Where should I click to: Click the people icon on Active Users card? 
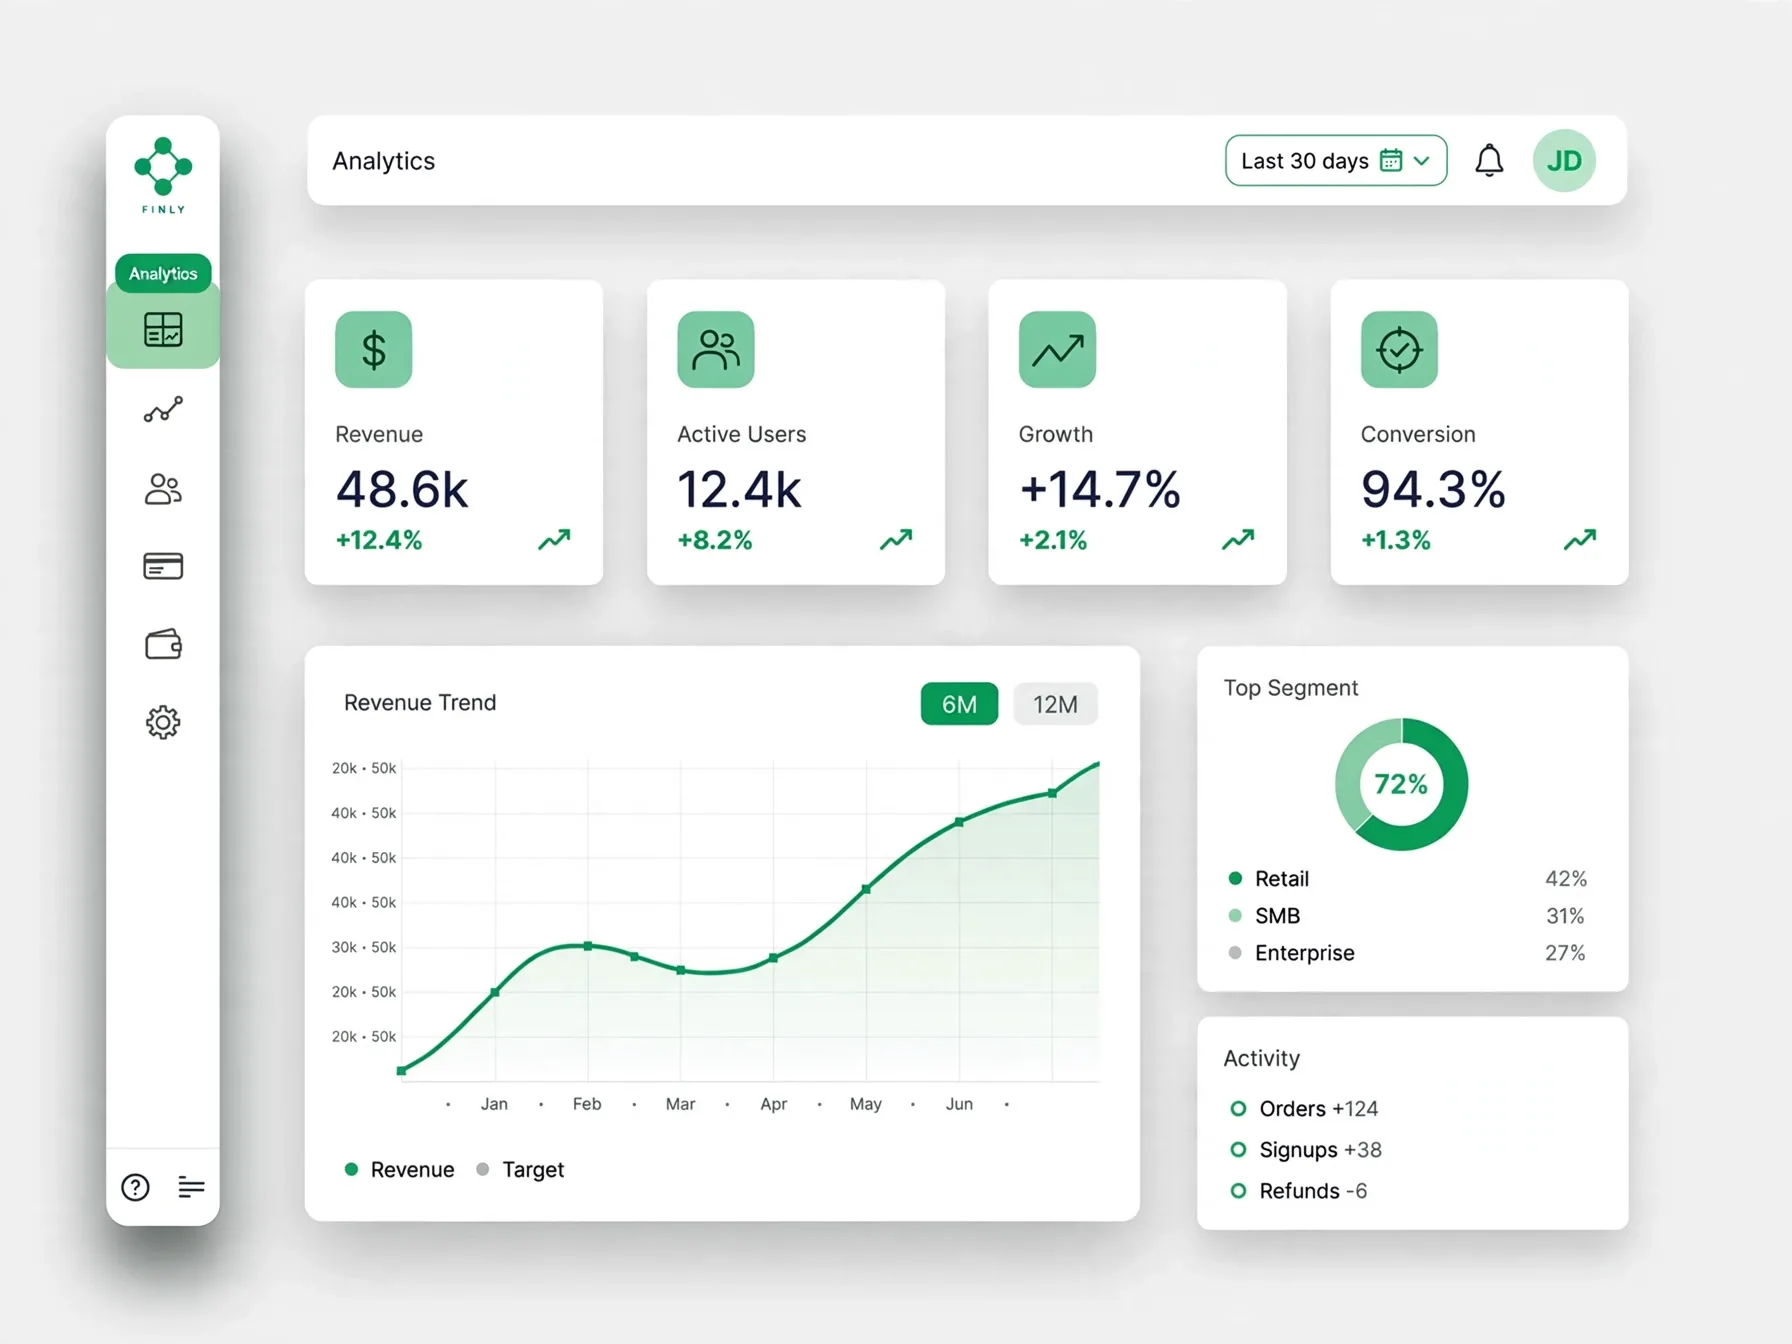(715, 349)
